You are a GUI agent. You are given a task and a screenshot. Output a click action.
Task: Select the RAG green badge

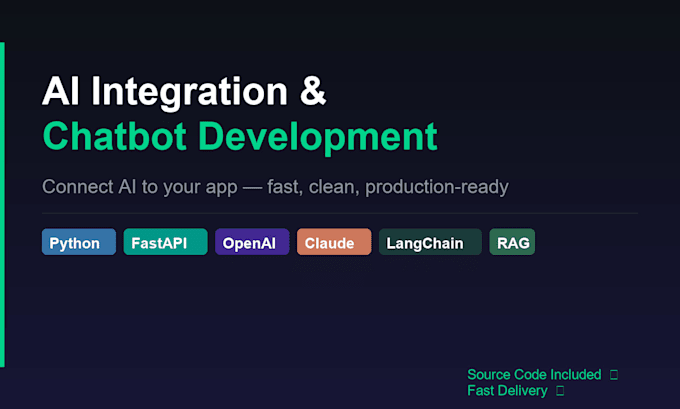[x=512, y=242]
